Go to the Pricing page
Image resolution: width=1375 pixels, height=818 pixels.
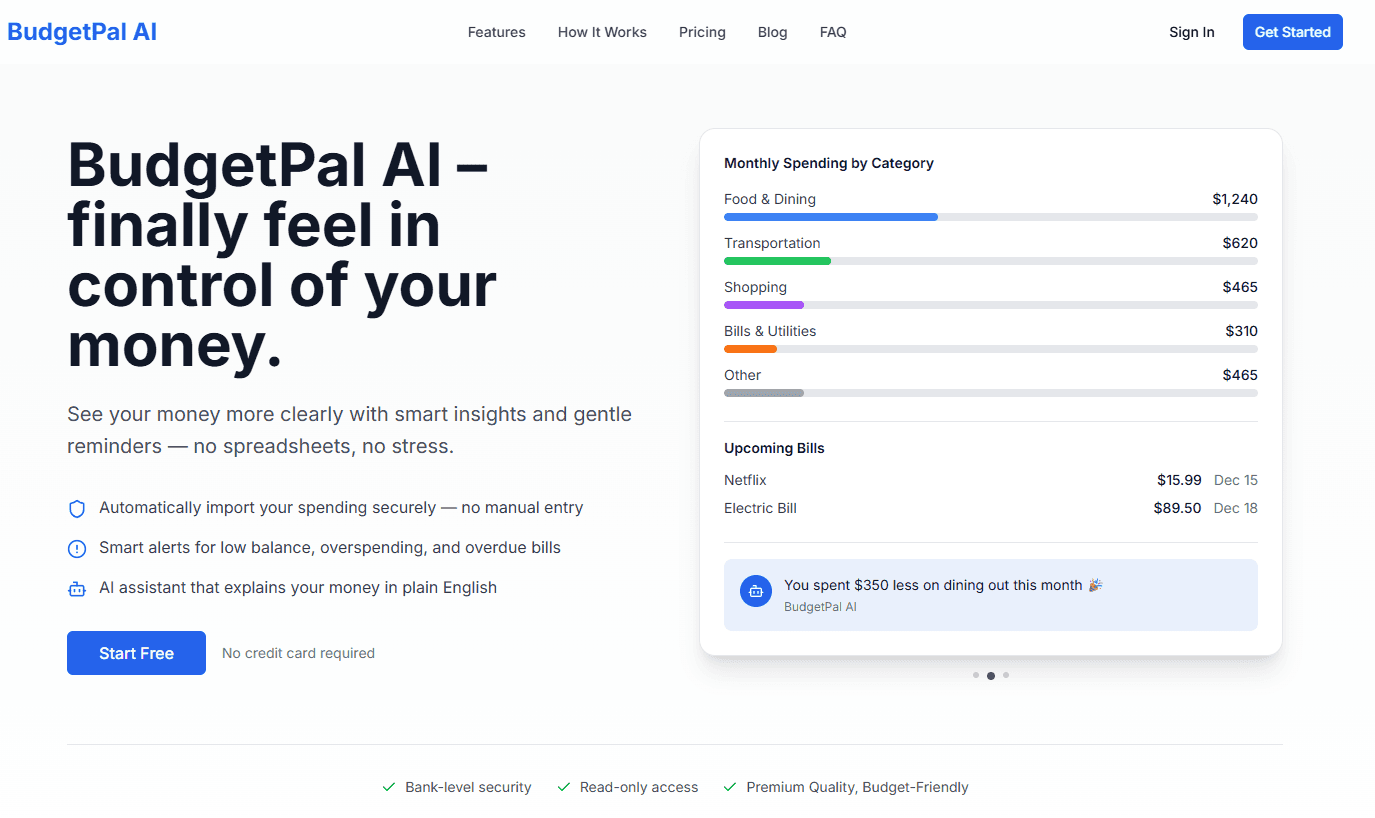click(702, 32)
